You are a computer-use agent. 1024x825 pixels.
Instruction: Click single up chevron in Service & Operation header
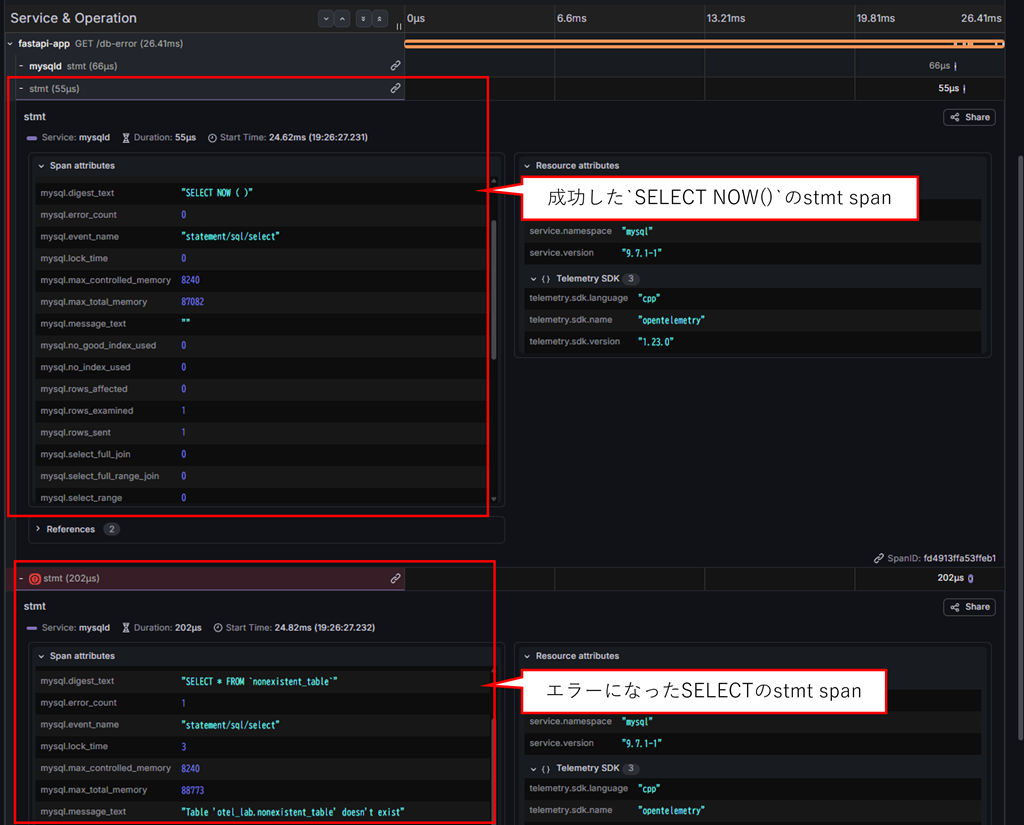point(342,18)
